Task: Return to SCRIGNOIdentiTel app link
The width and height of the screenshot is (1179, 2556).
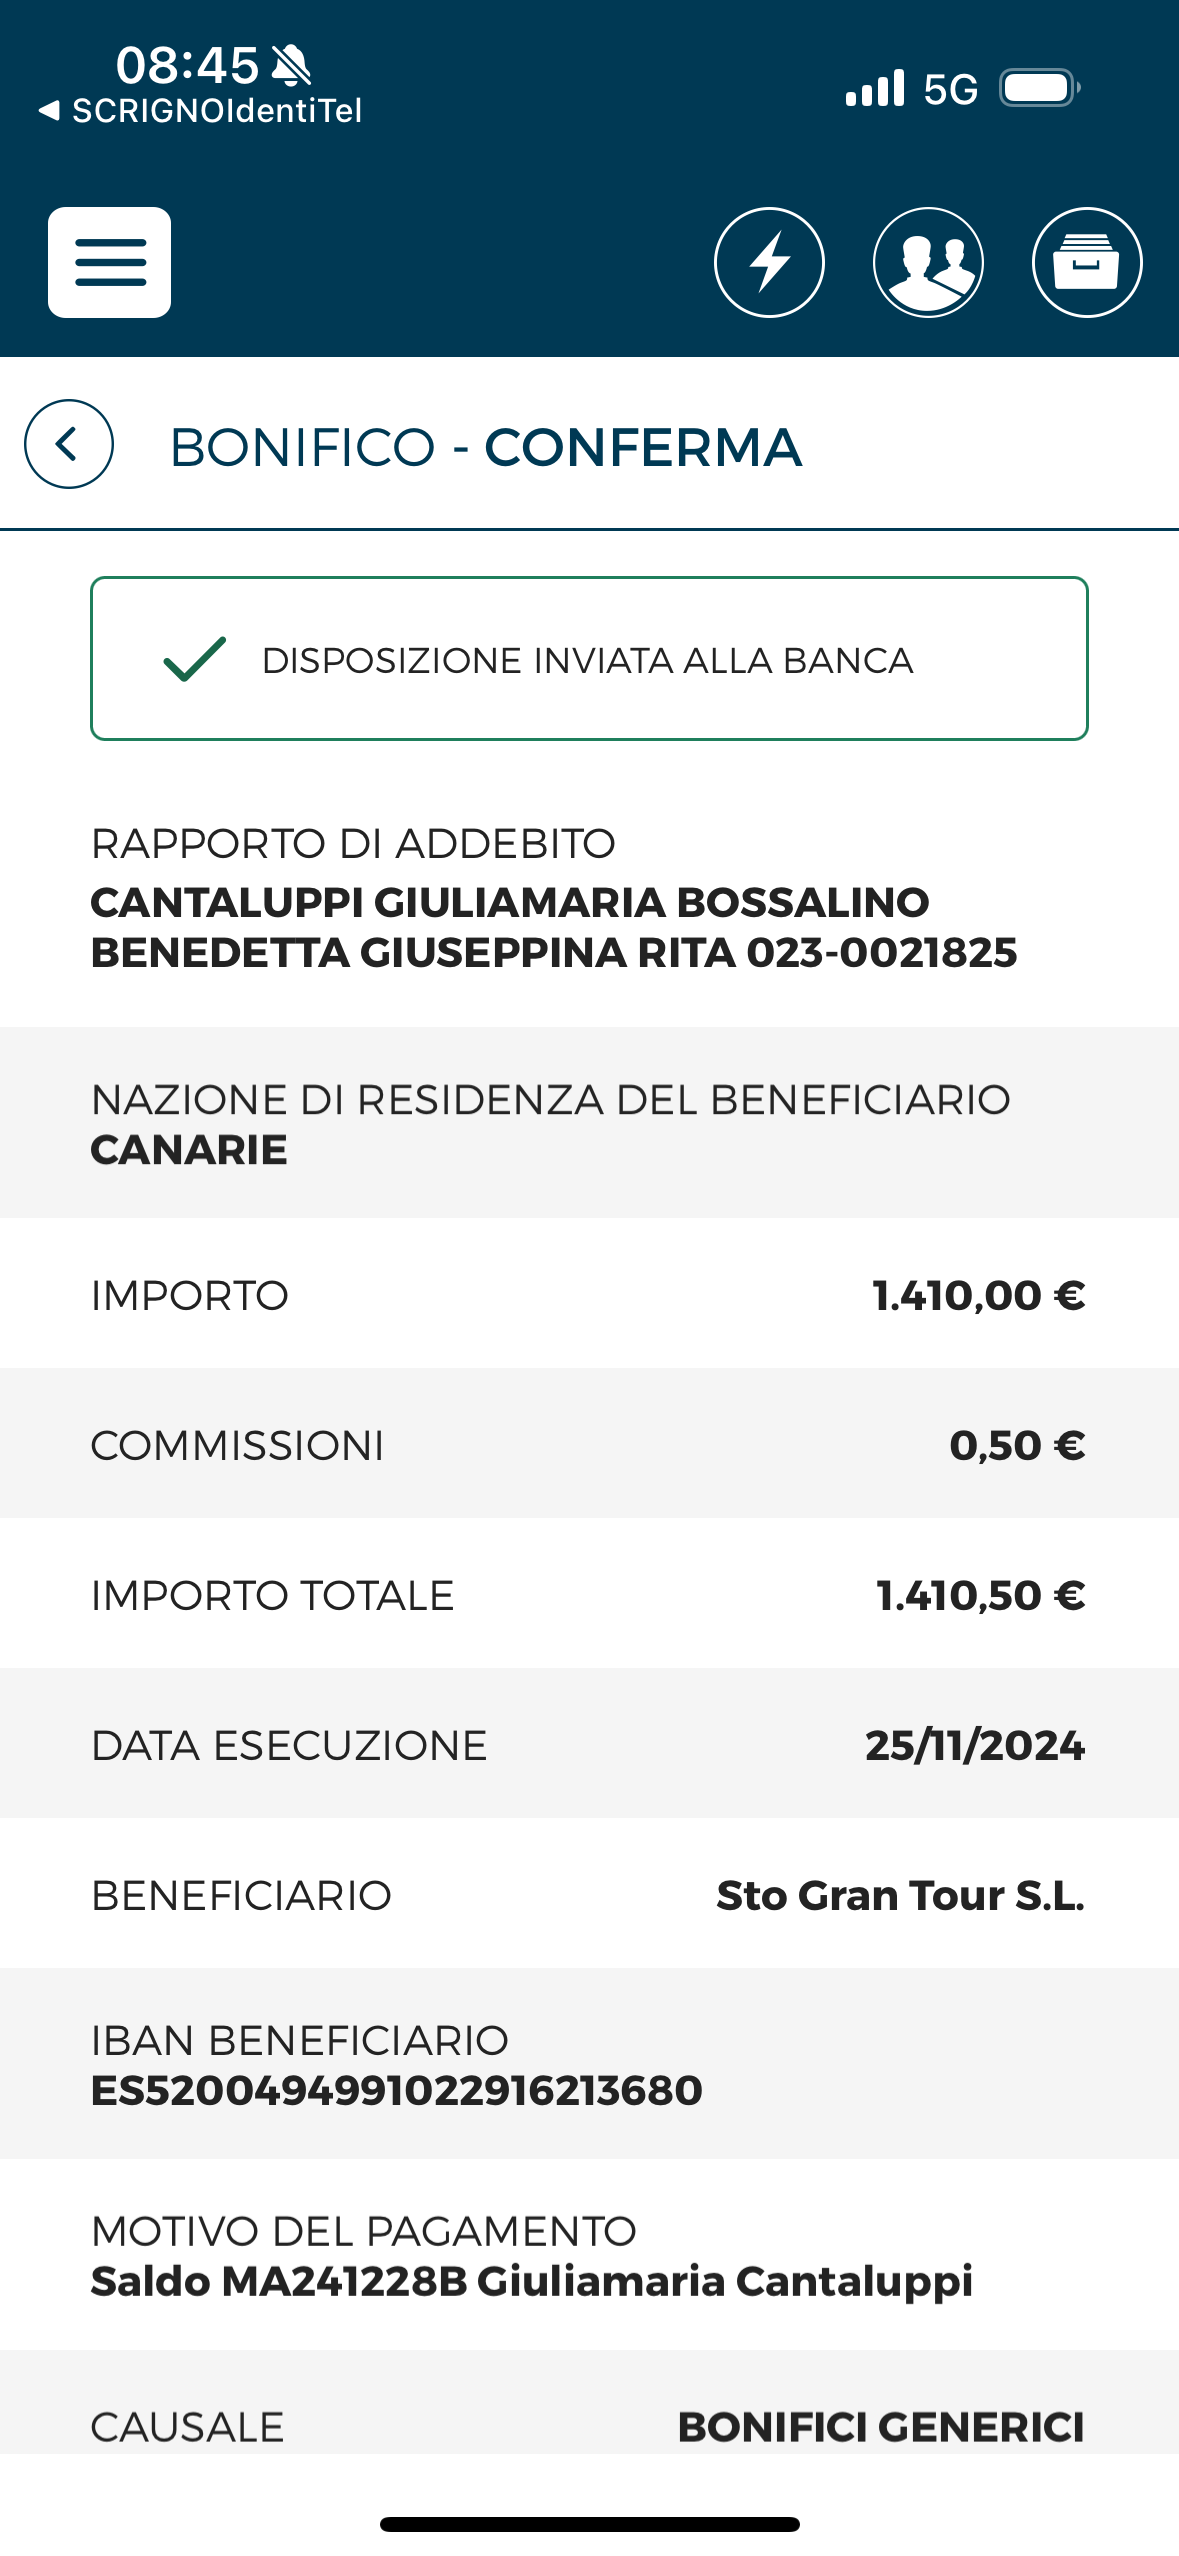Action: [x=200, y=110]
